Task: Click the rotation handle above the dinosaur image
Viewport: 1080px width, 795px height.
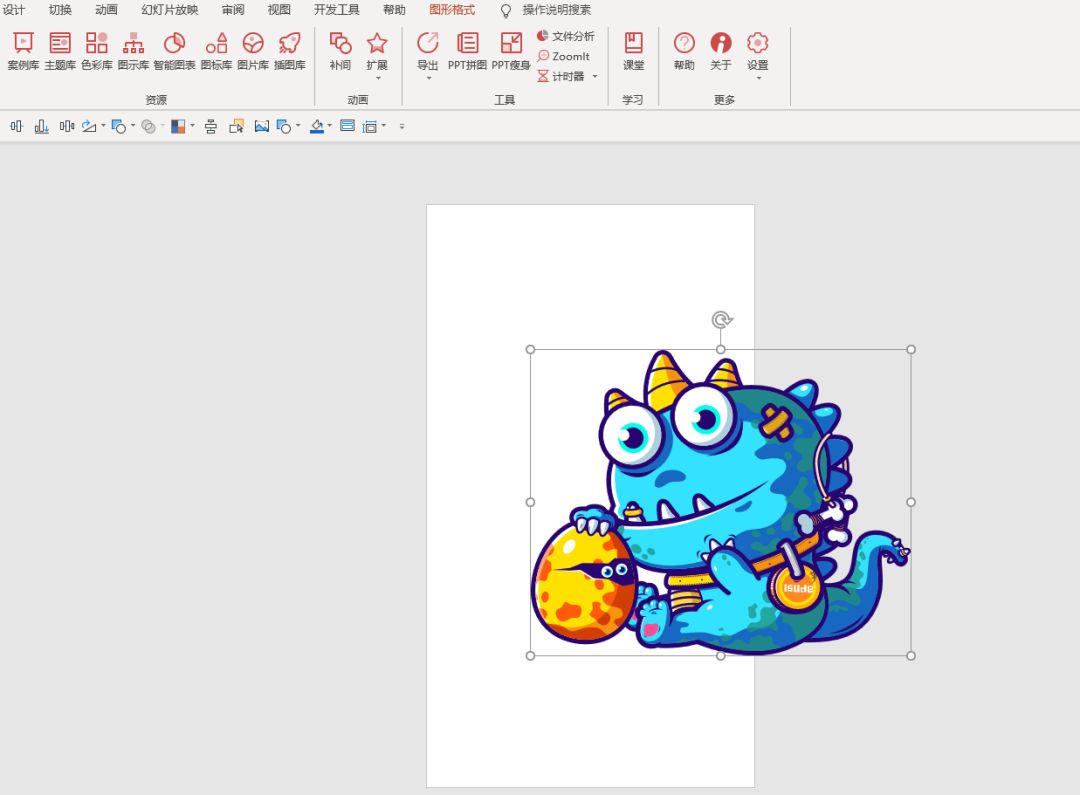Action: [x=722, y=320]
